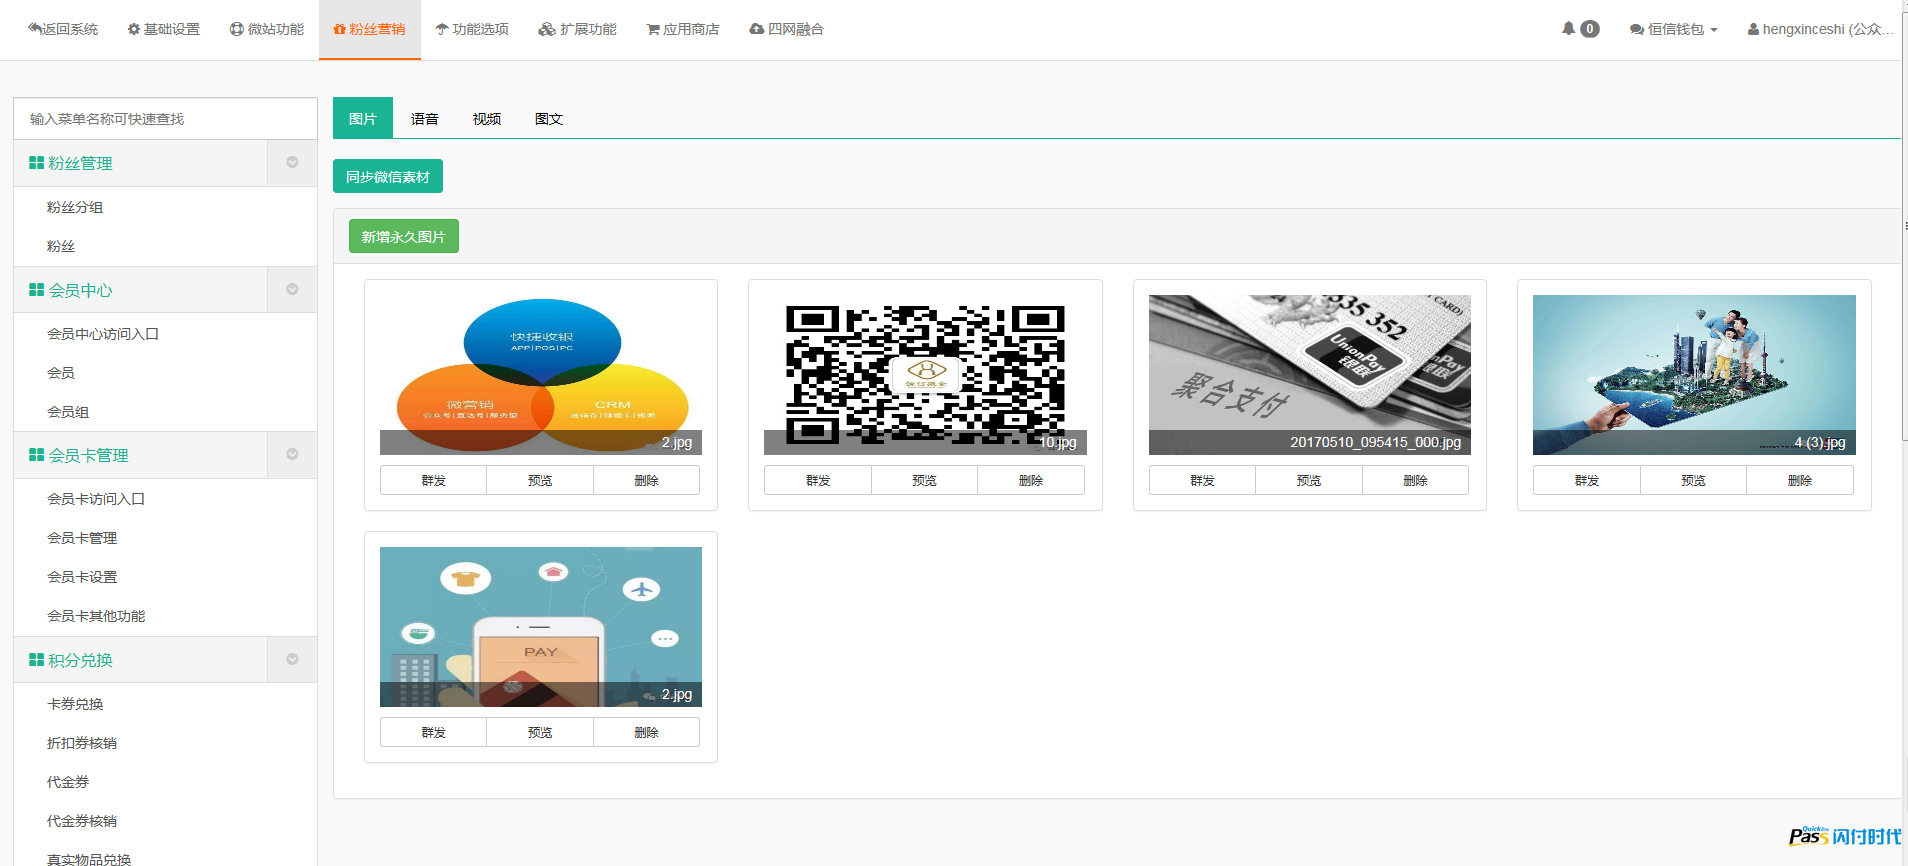Click the 粉丝管理 section header

coord(141,163)
